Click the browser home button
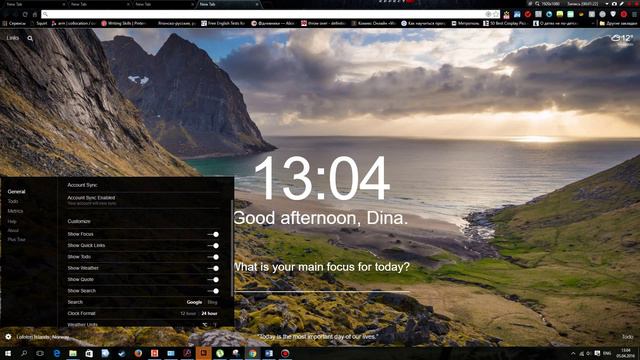 point(35,14)
